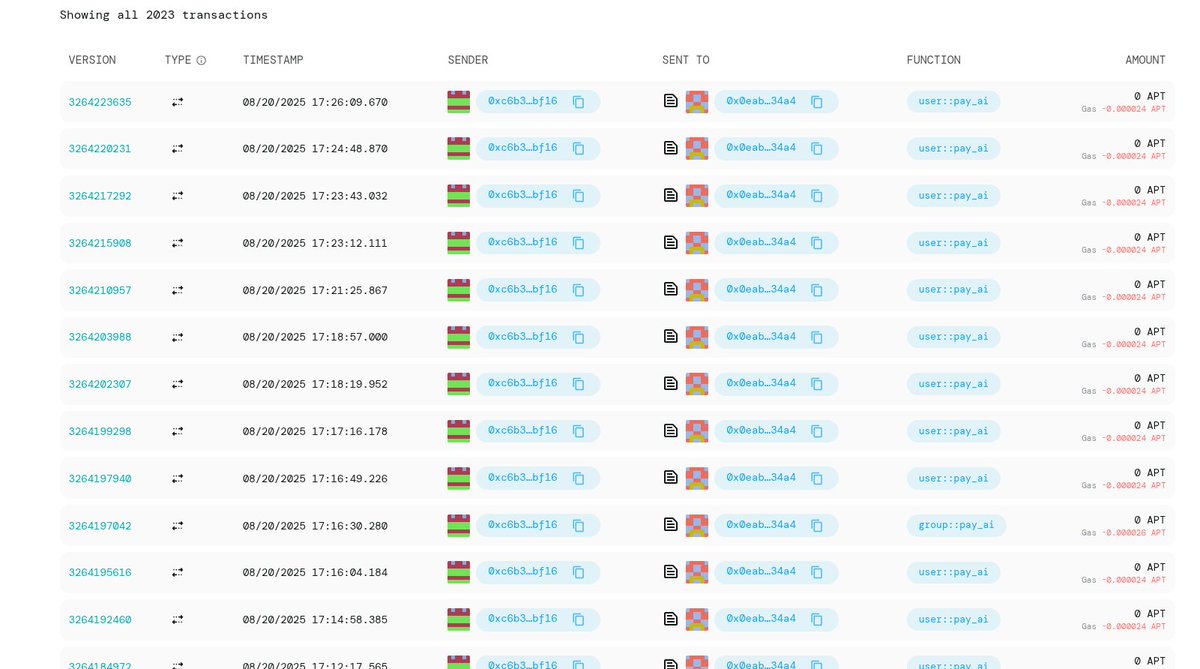The width and height of the screenshot is (1200, 669).
Task: Open transaction version 3264217292
Action: (100, 196)
